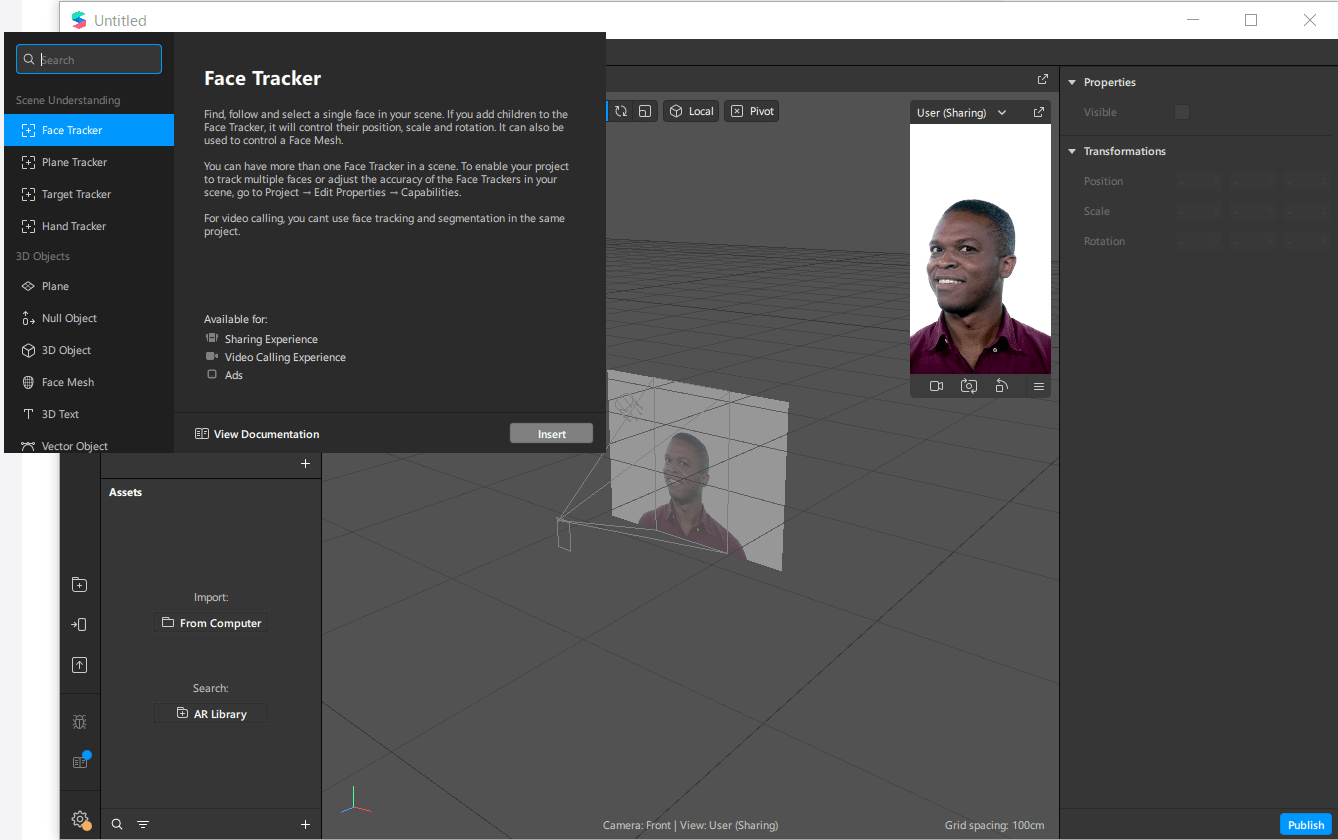This screenshot has width=1338, height=840.
Task: Toggle Pivot mode button
Action: pyautogui.click(x=752, y=111)
